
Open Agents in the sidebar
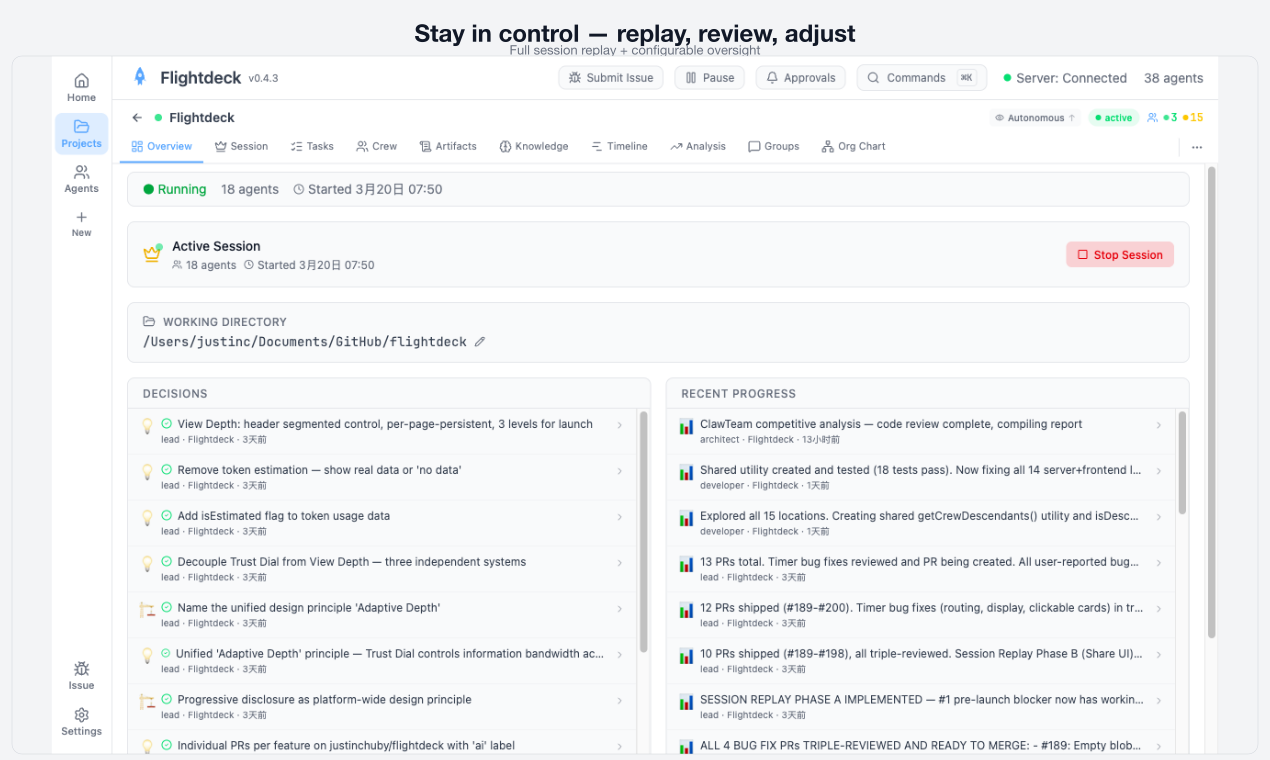click(x=81, y=179)
